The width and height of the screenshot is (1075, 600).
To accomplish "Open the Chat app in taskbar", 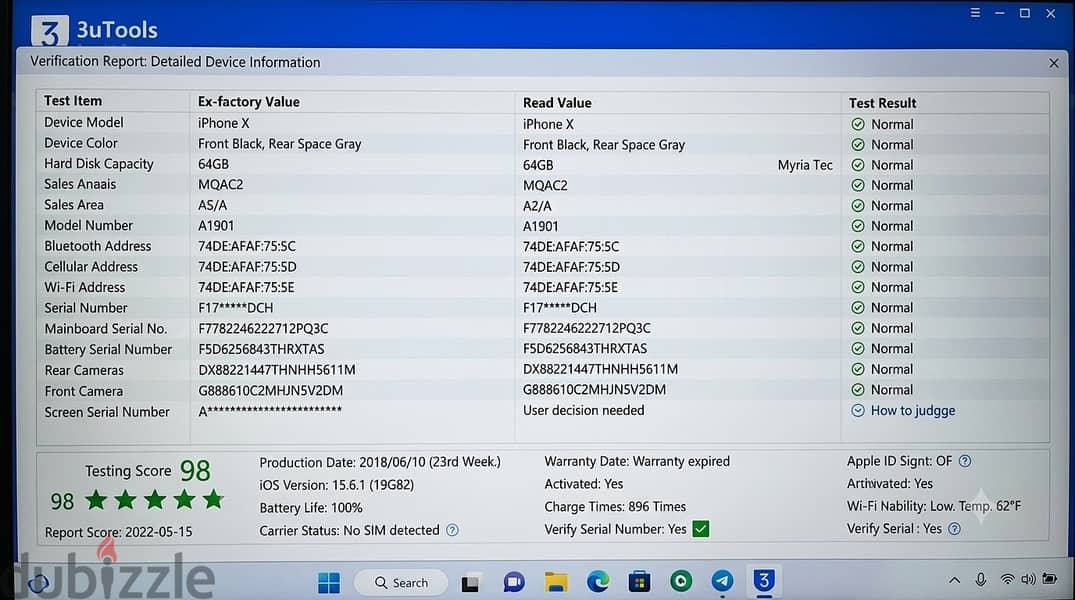I will point(514,582).
